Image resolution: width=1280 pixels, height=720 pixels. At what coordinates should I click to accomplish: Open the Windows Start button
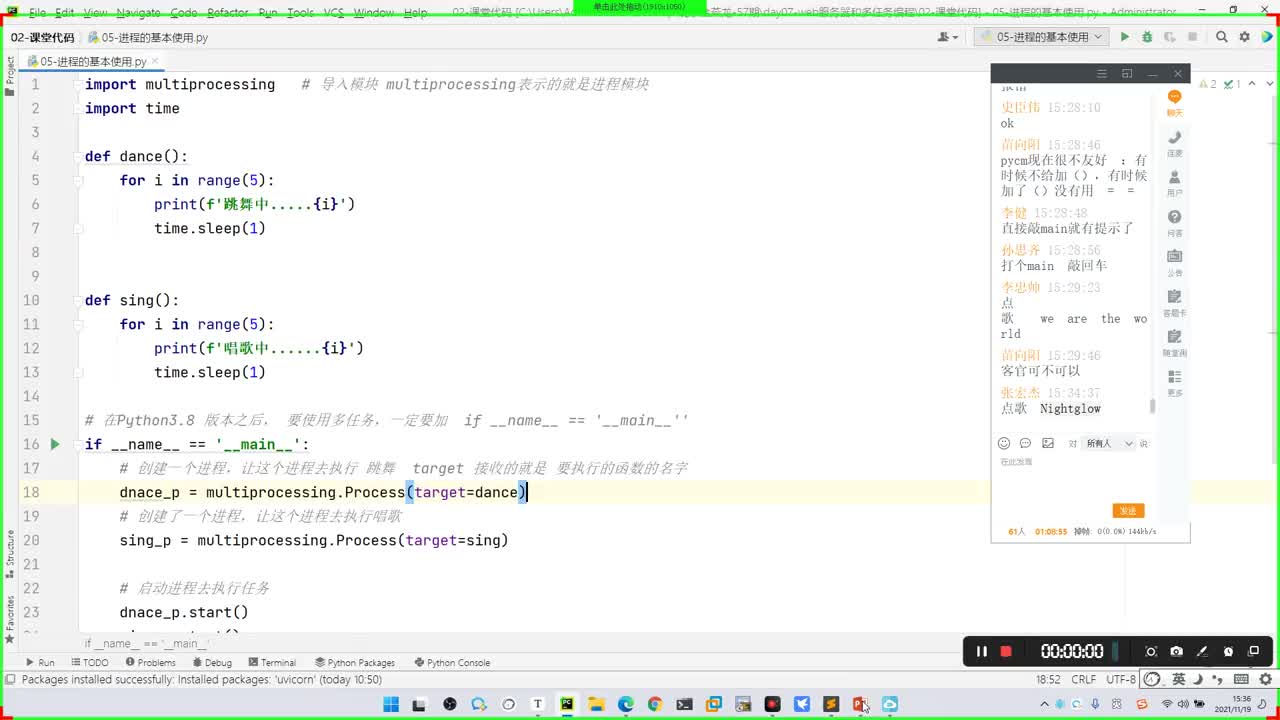[x=391, y=704]
